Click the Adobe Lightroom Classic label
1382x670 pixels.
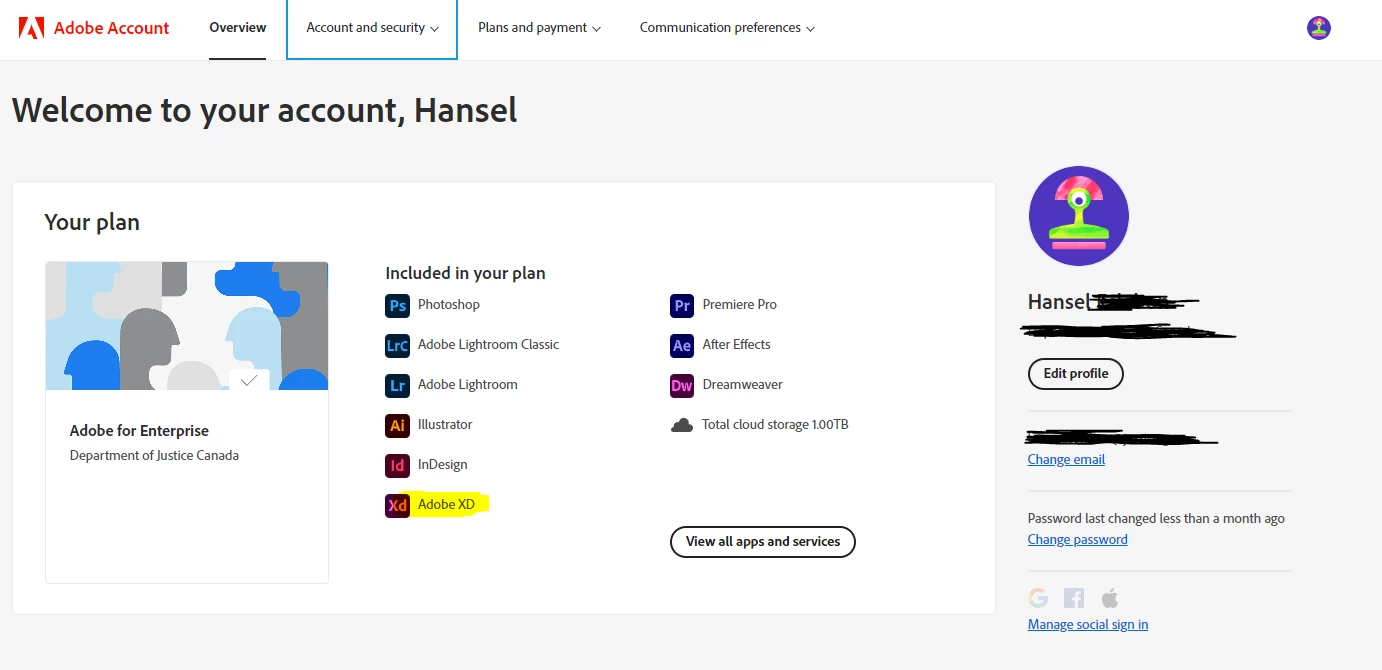click(489, 345)
